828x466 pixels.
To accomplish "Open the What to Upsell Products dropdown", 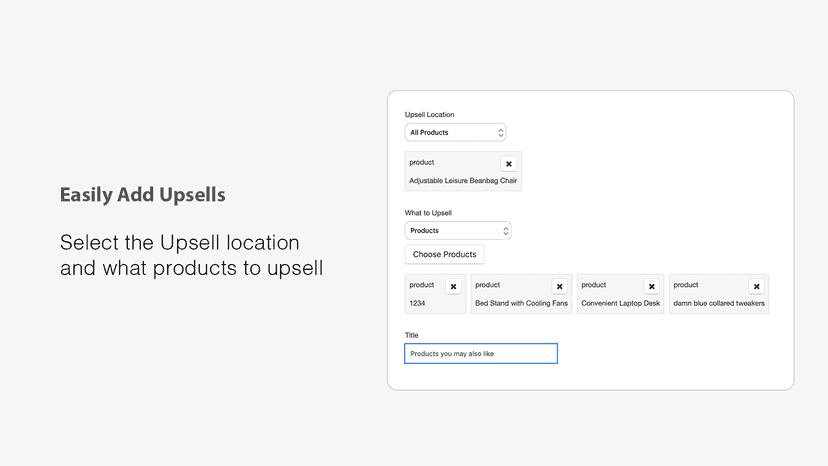I will [x=458, y=231].
